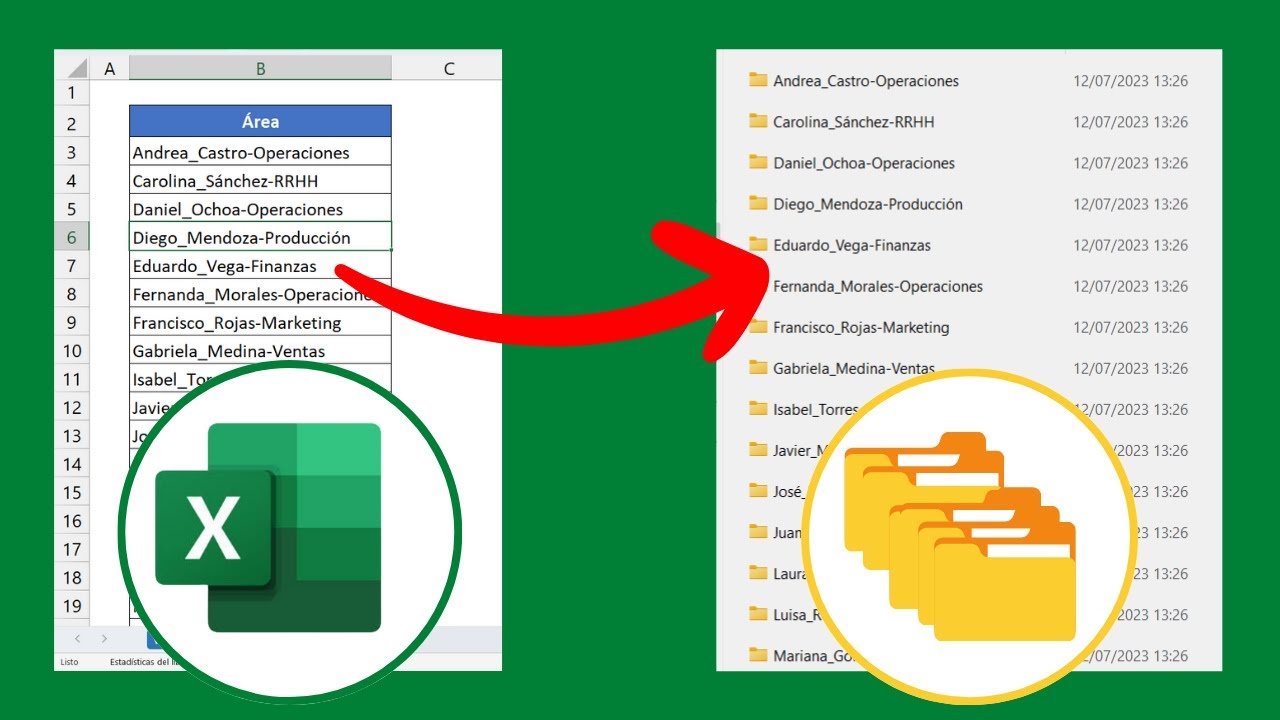Click the Diego_Mendoza-Producción folder icon

[758, 203]
